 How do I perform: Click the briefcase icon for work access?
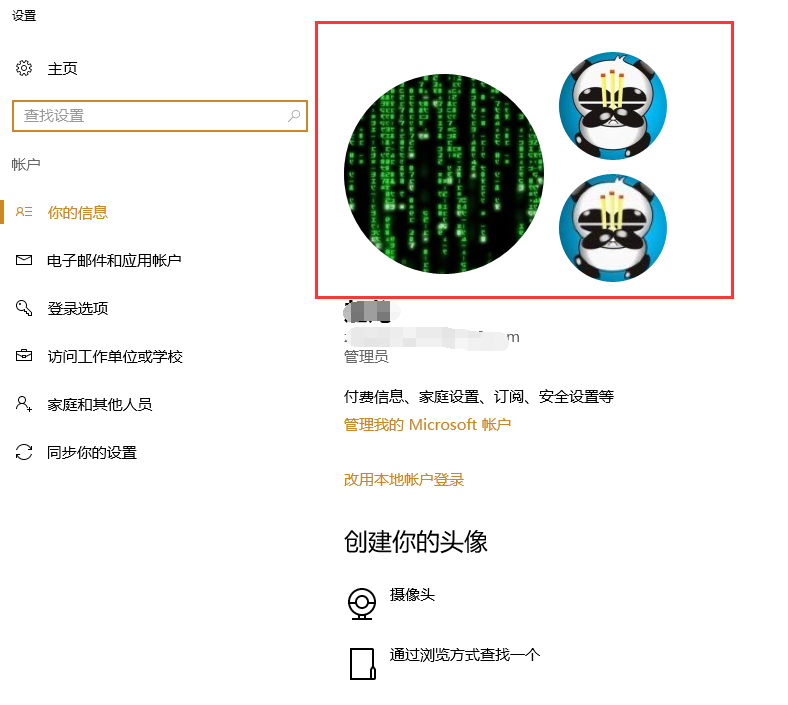click(24, 356)
